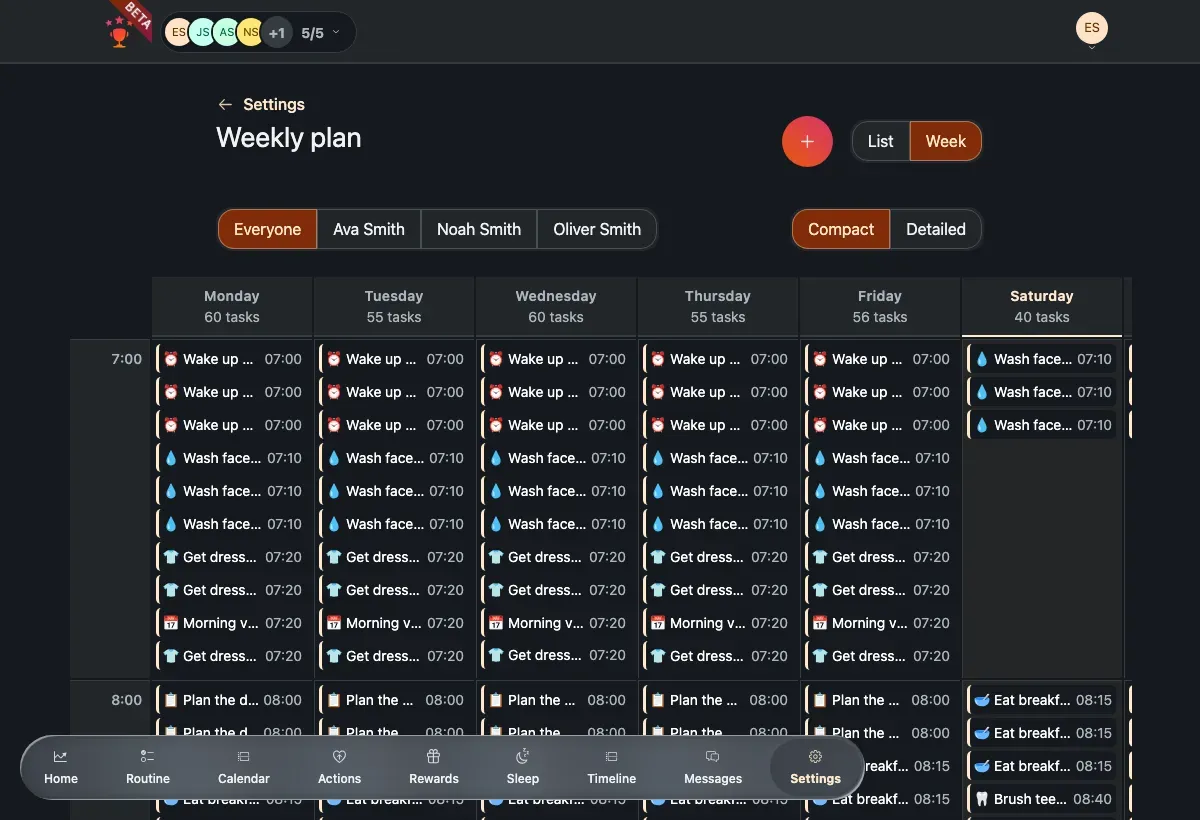Filter tasks for Everyone
The height and width of the screenshot is (820, 1200).
click(x=267, y=229)
